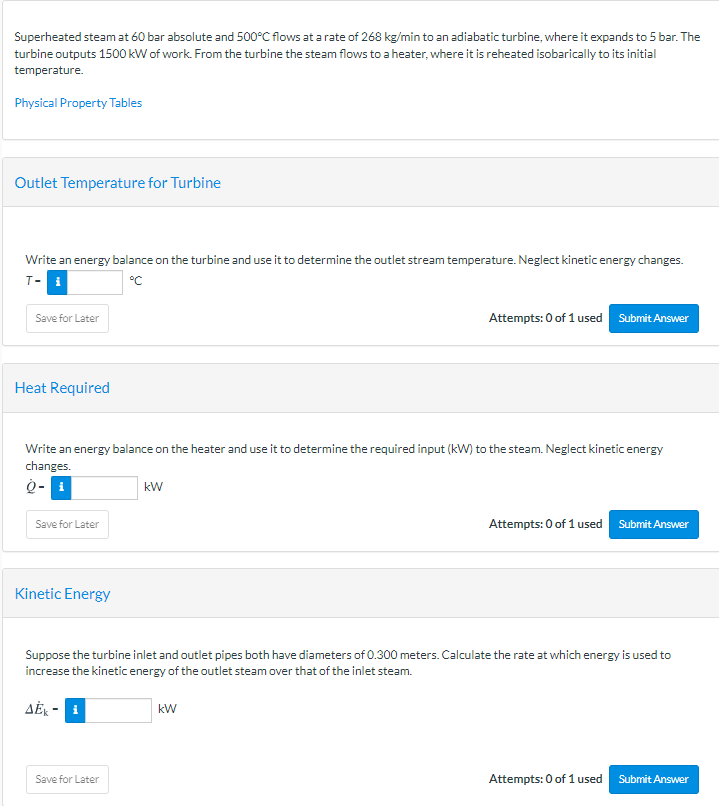
Task: Click the attempts counter in the turbine section
Action: tap(545, 319)
